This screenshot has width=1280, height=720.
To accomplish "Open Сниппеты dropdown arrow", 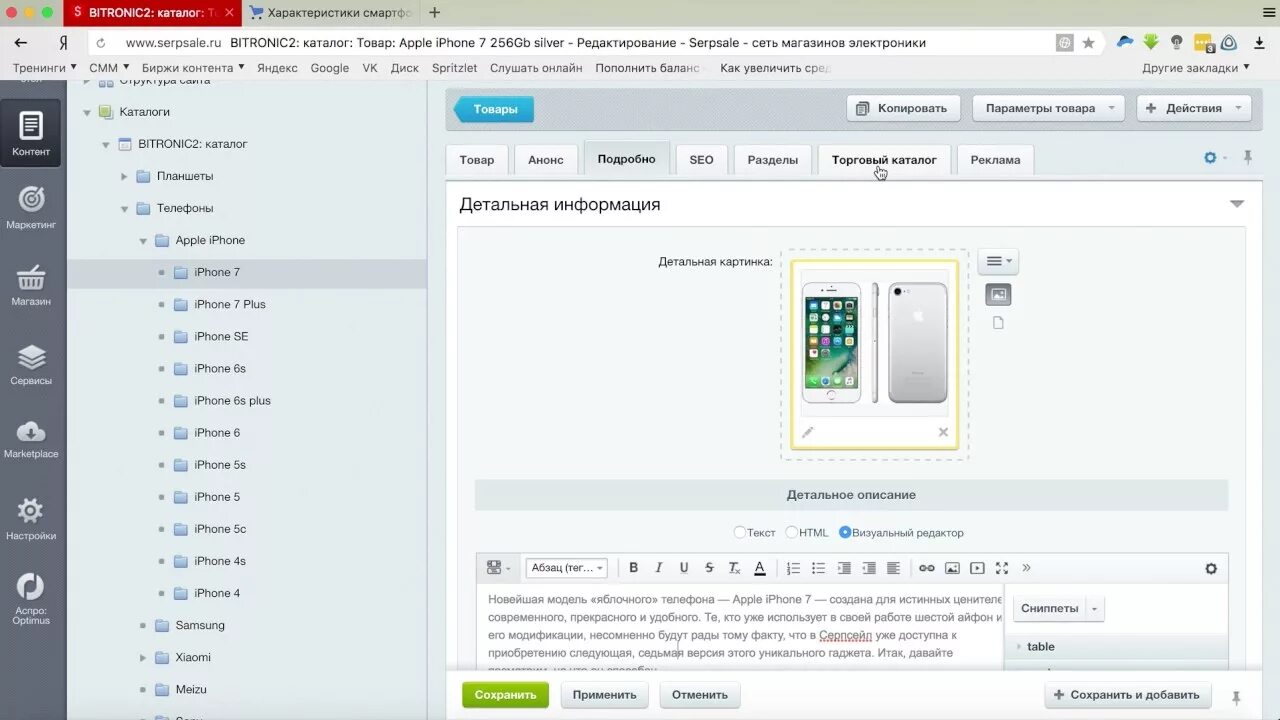I will (1094, 608).
